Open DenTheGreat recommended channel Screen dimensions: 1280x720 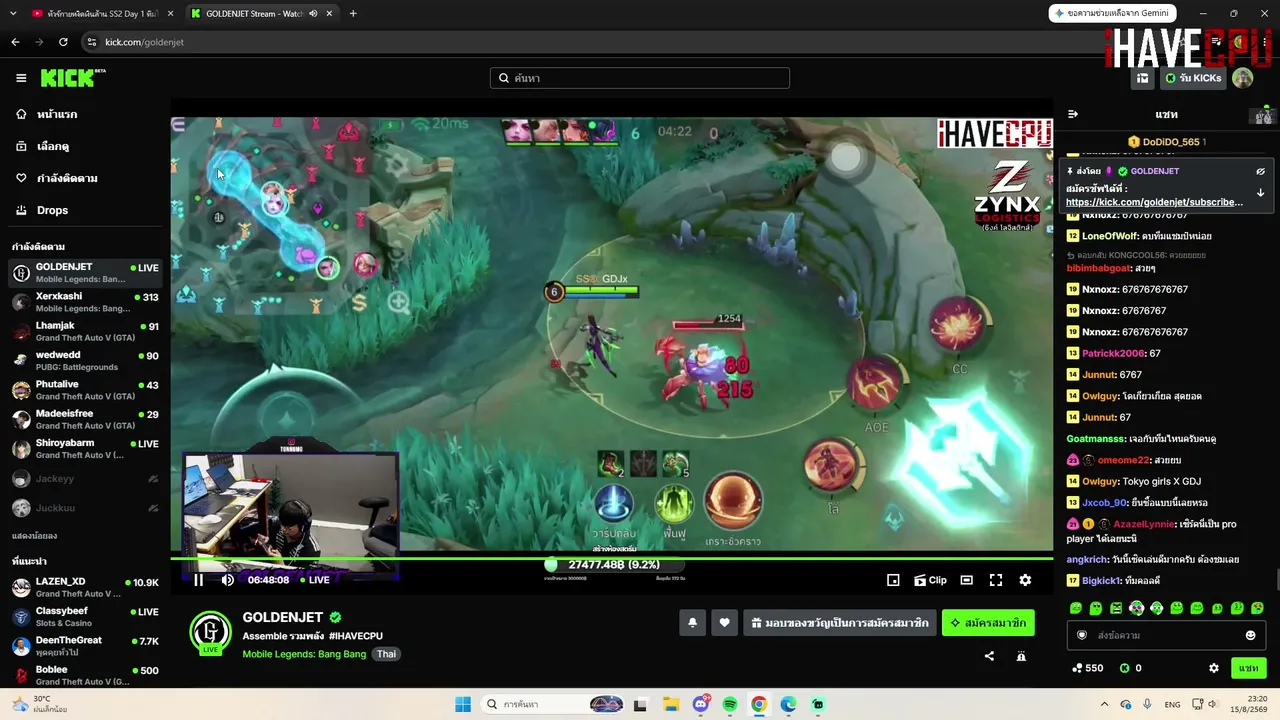tap(85, 646)
